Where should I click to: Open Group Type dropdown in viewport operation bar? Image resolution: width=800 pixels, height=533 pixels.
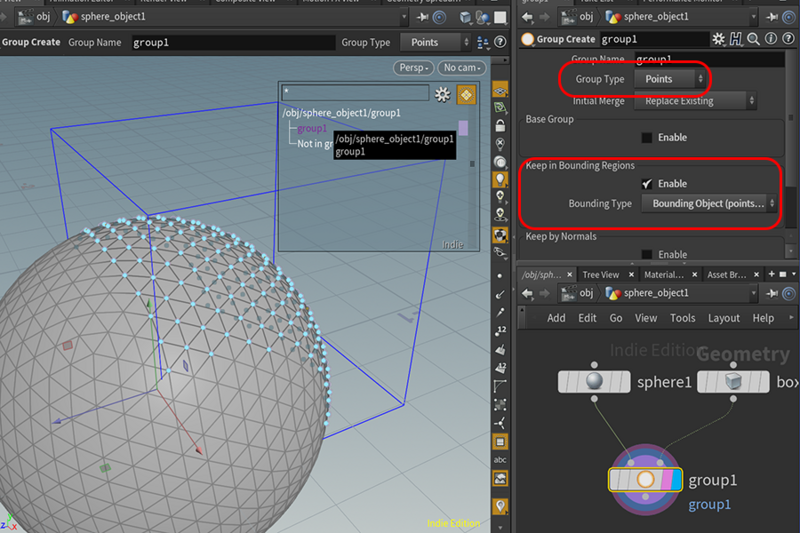click(435, 42)
